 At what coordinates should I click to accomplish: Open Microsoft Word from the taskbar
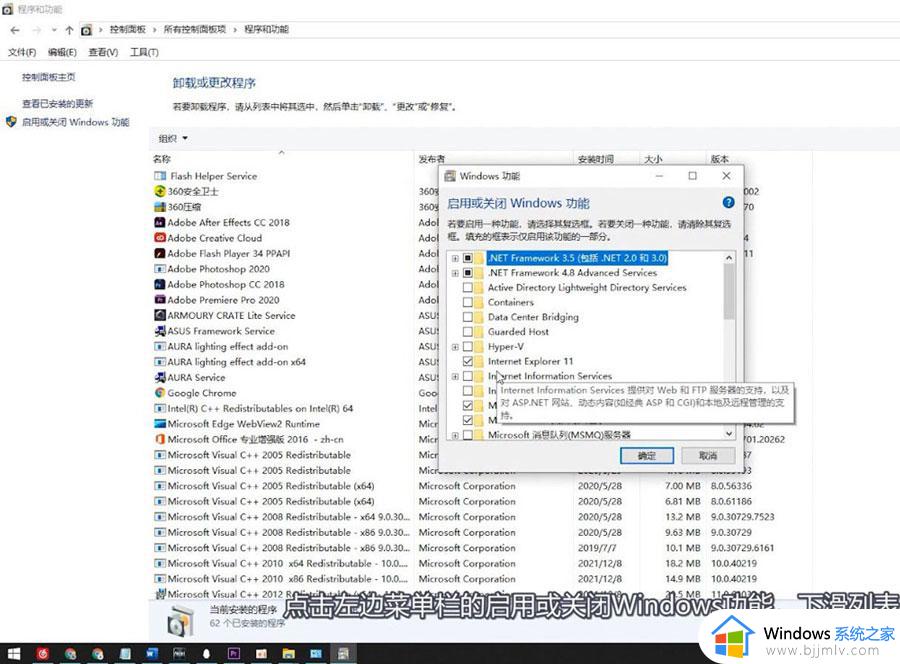[x=151, y=654]
